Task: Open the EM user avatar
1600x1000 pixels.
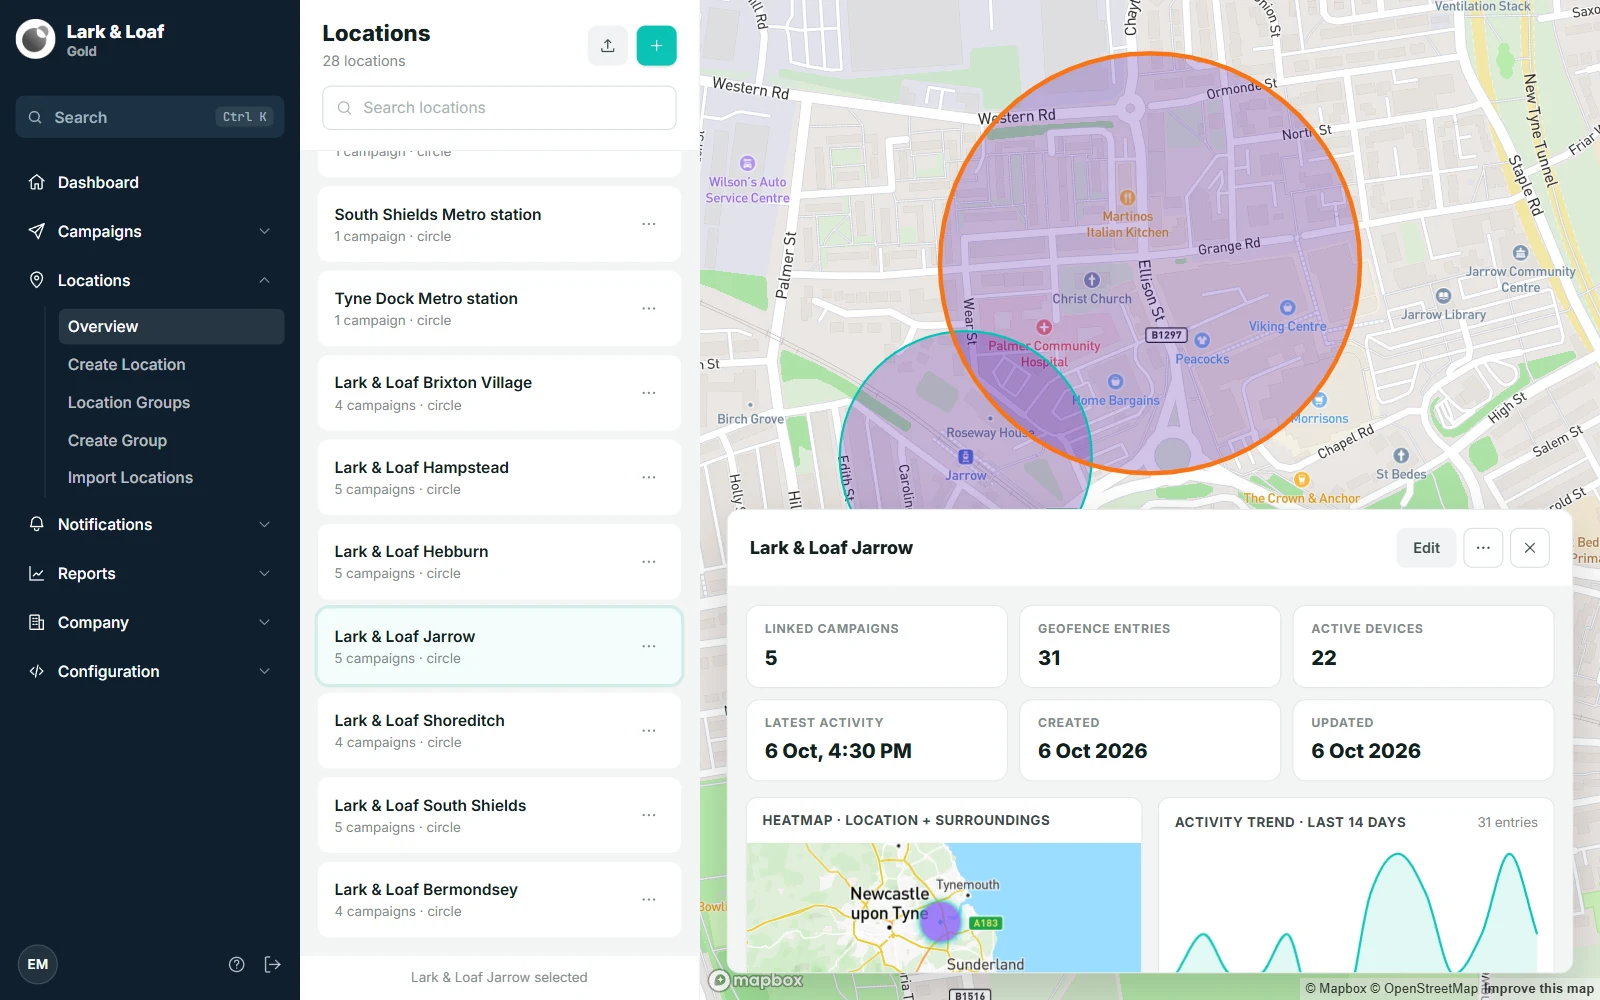Action: point(38,965)
